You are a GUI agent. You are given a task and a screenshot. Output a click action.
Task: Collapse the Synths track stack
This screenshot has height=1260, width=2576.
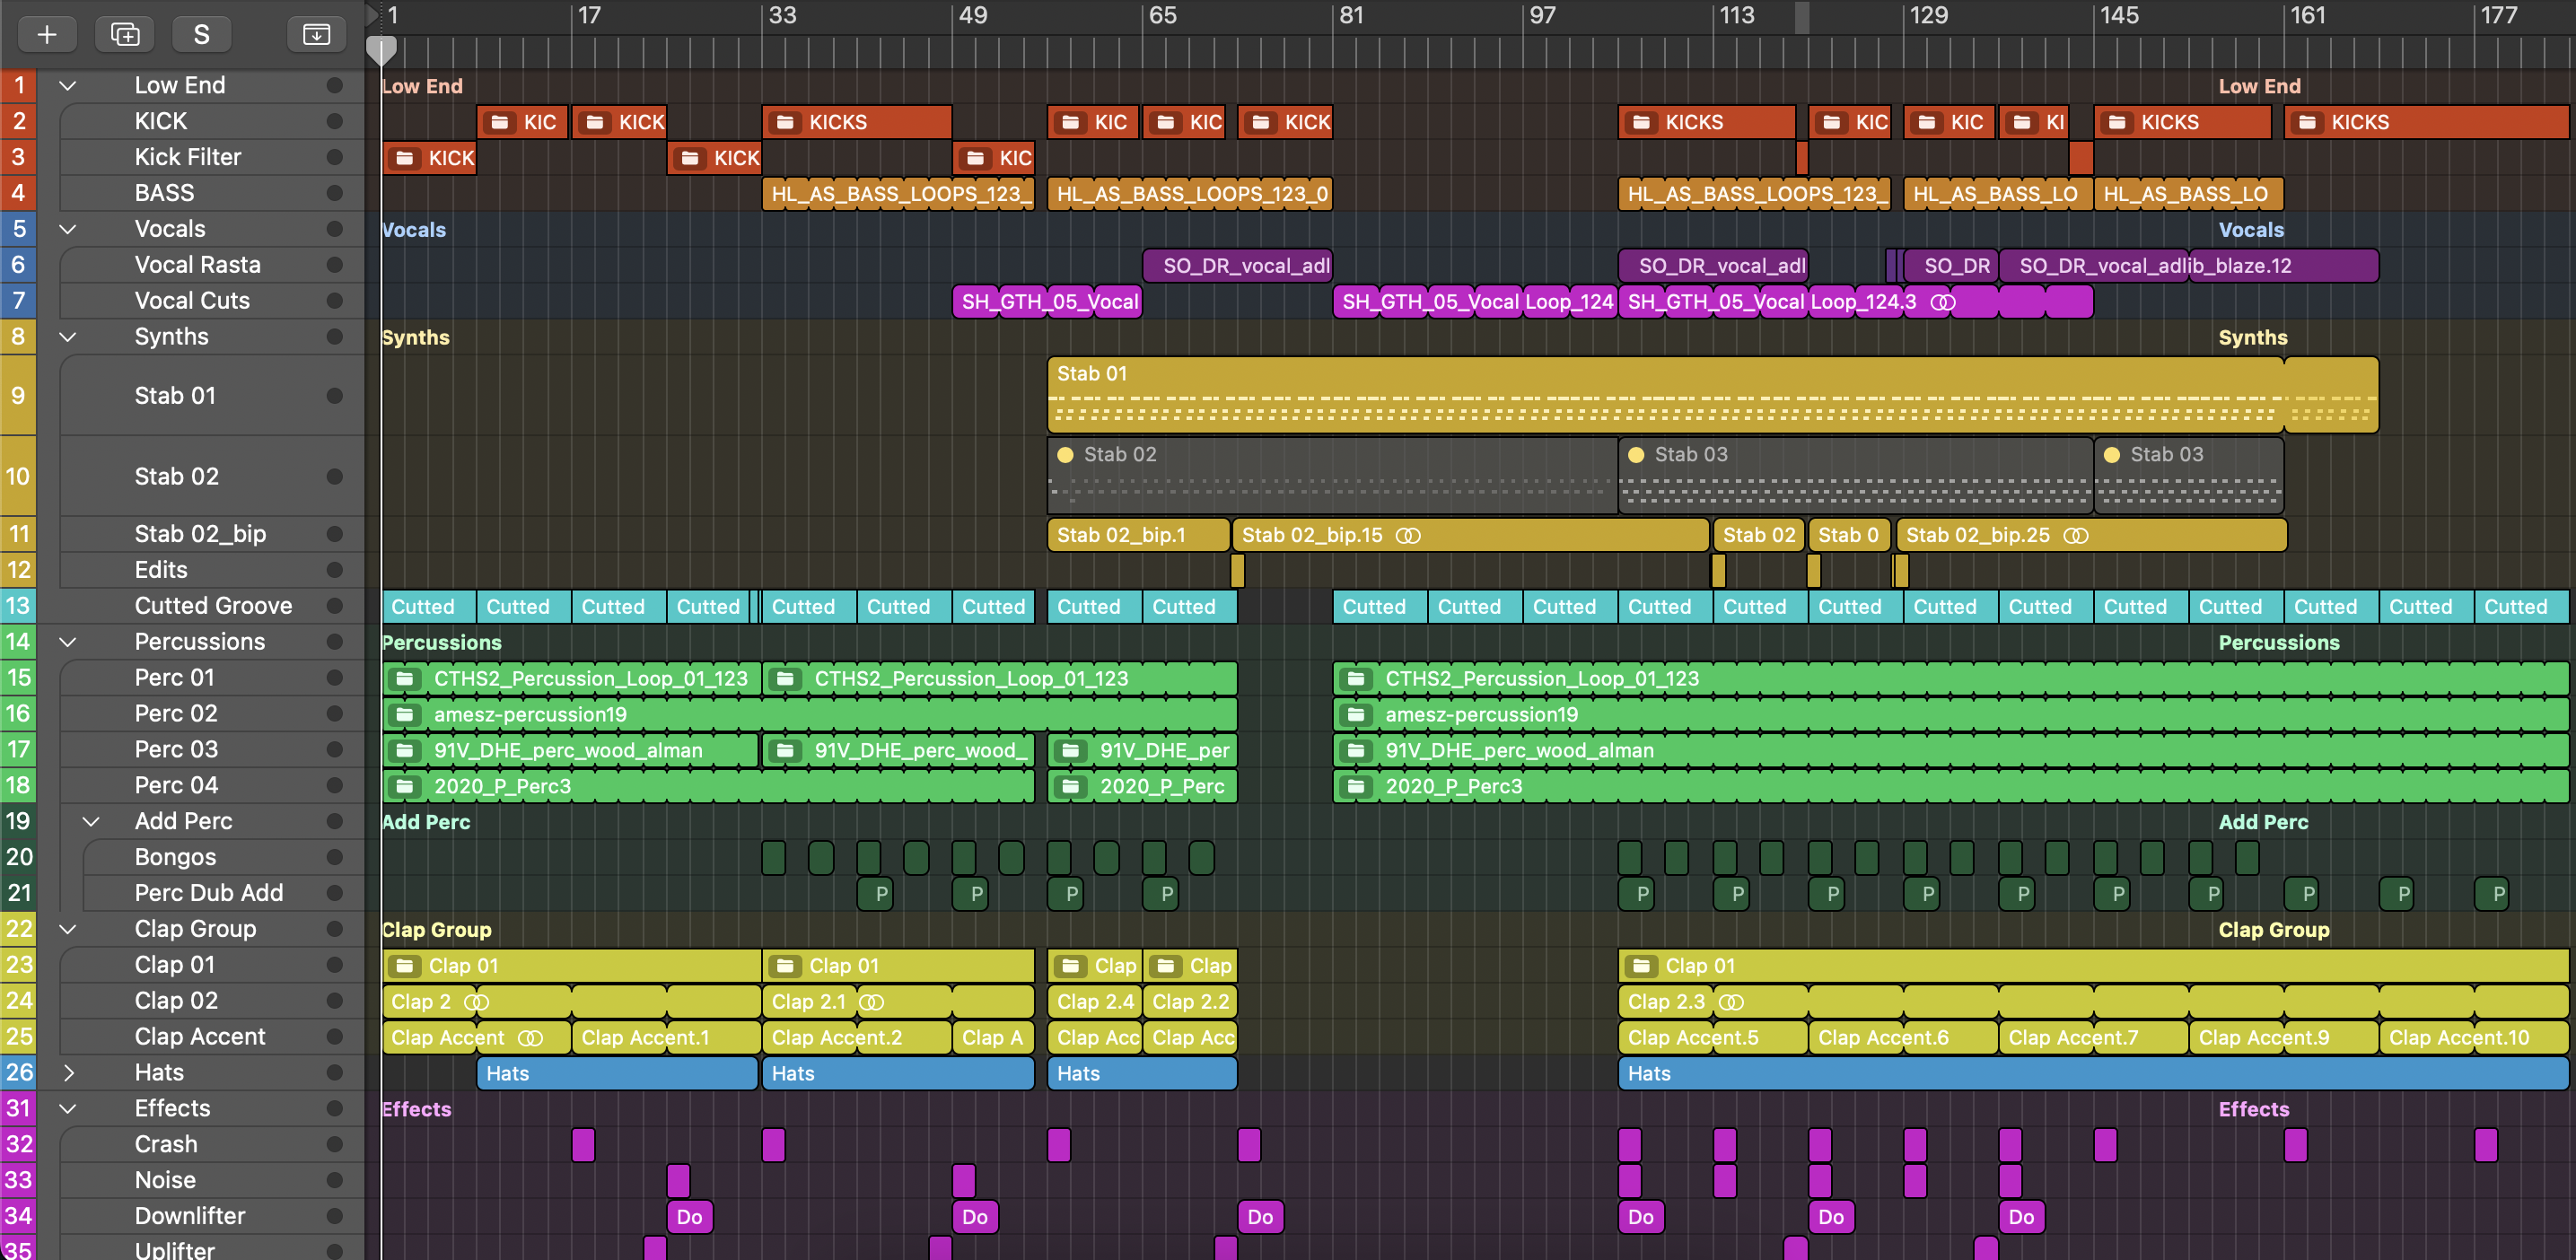point(68,337)
